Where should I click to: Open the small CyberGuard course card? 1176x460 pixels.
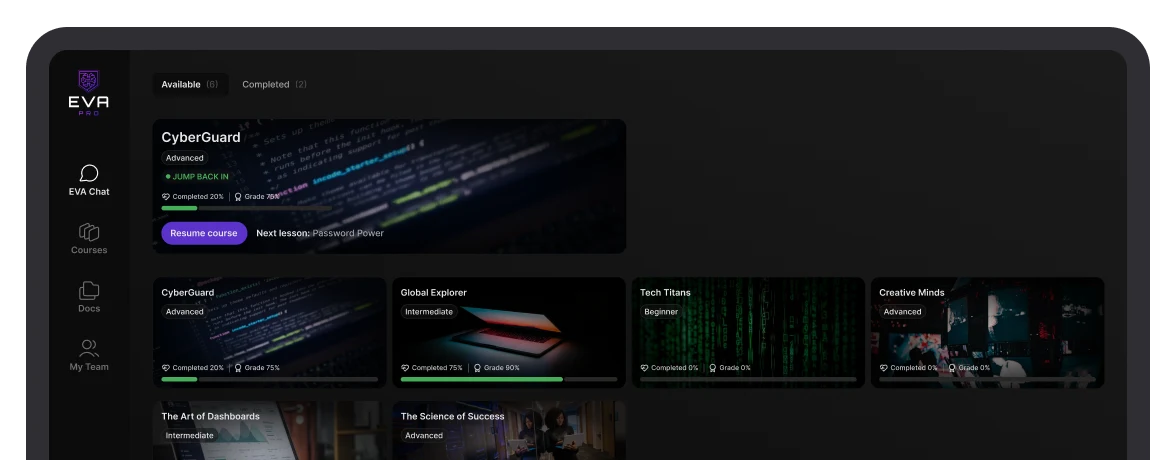coord(269,332)
